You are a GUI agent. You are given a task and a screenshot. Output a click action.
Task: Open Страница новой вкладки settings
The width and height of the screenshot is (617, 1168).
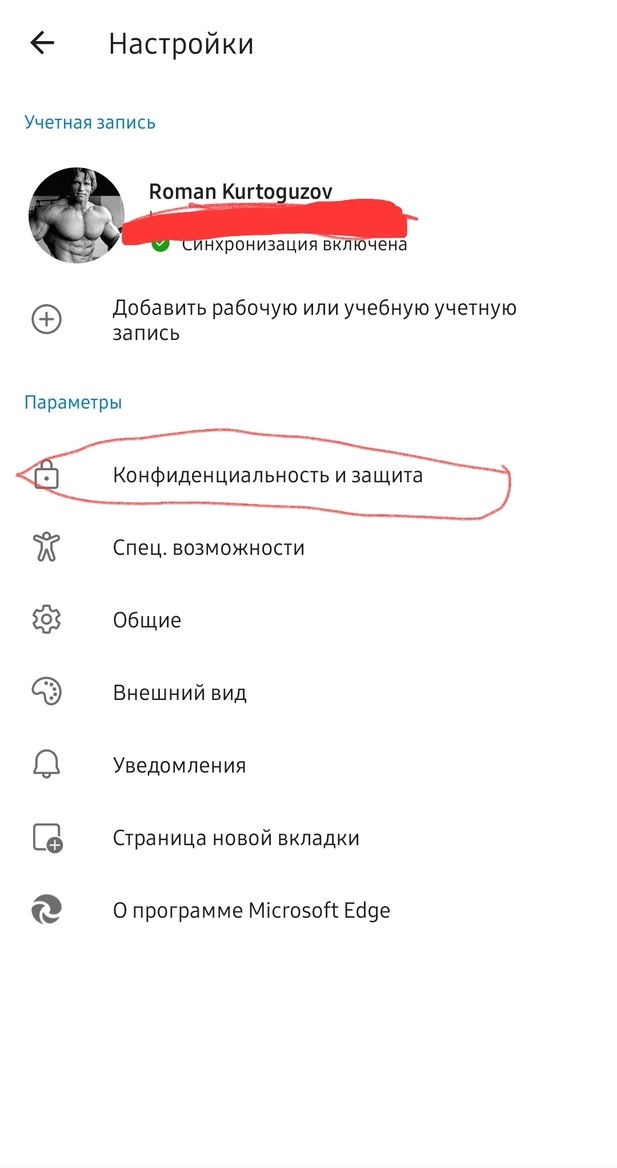(x=308, y=838)
